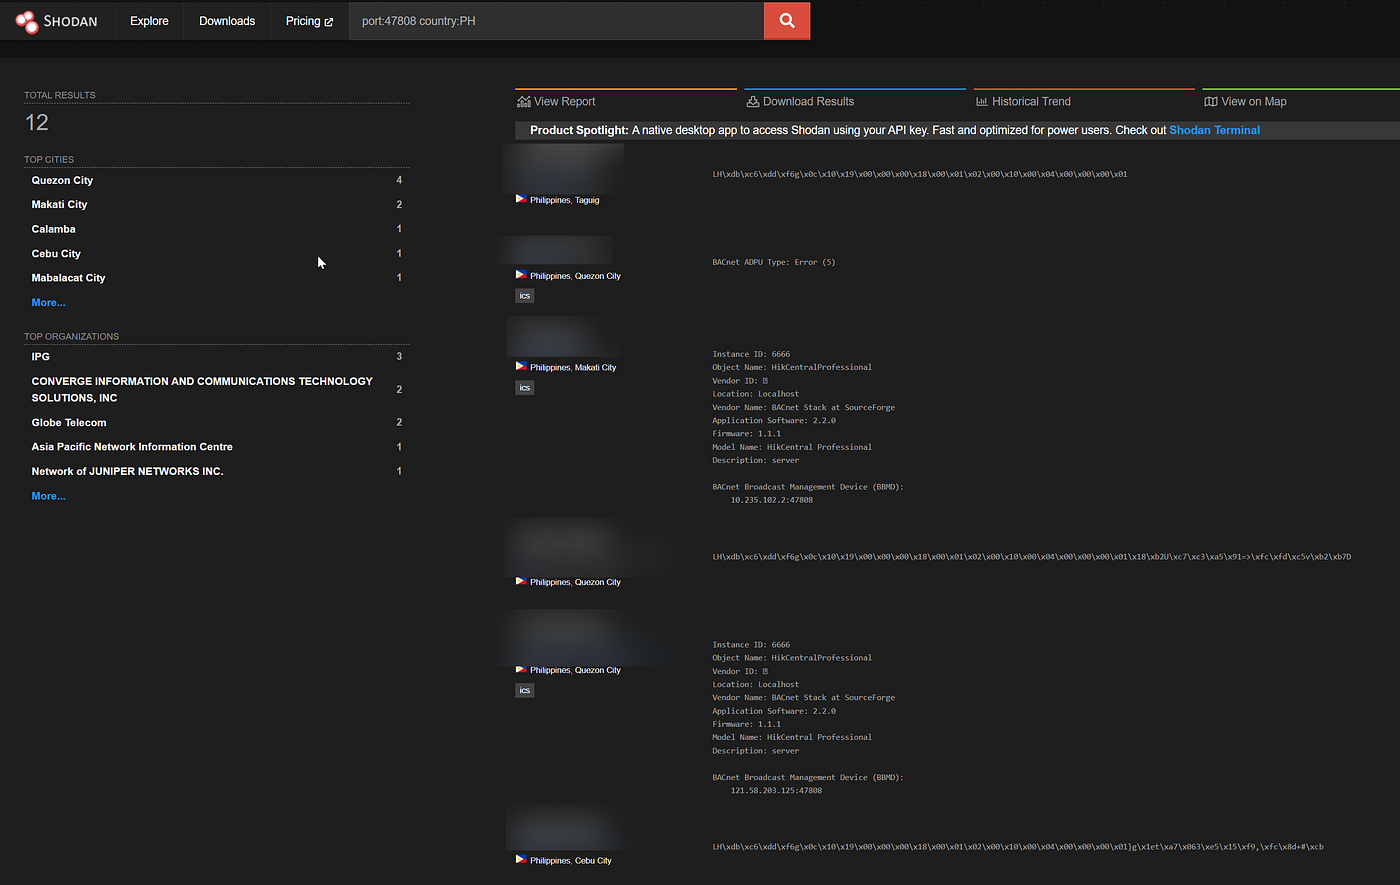Viewport: 1400px width, 885px height.
Task: Click the View Report chart icon
Action: point(523,101)
